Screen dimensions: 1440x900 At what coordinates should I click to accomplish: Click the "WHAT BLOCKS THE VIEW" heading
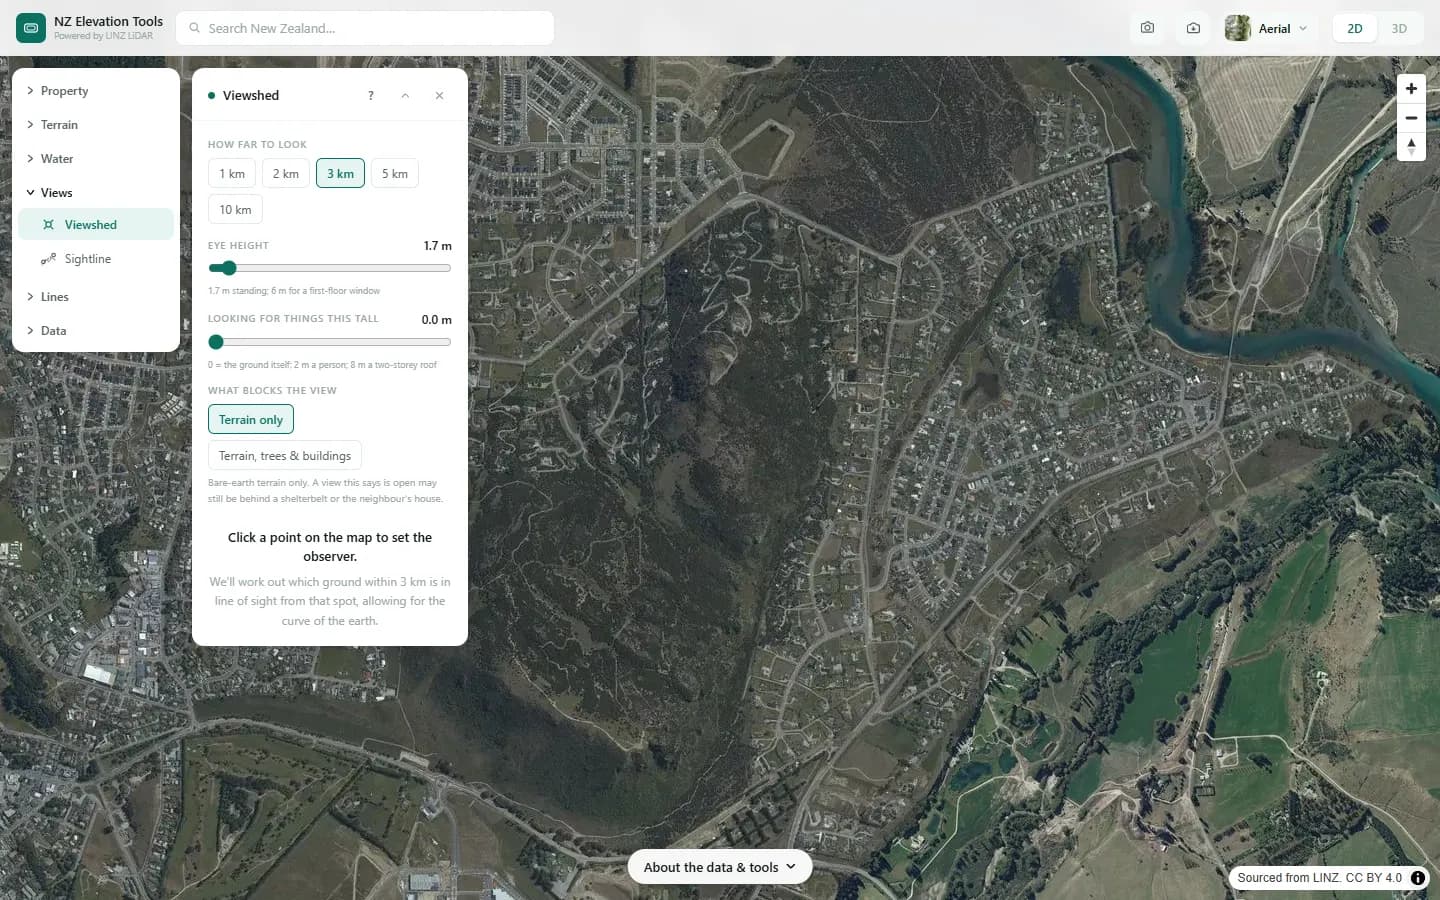(272, 391)
